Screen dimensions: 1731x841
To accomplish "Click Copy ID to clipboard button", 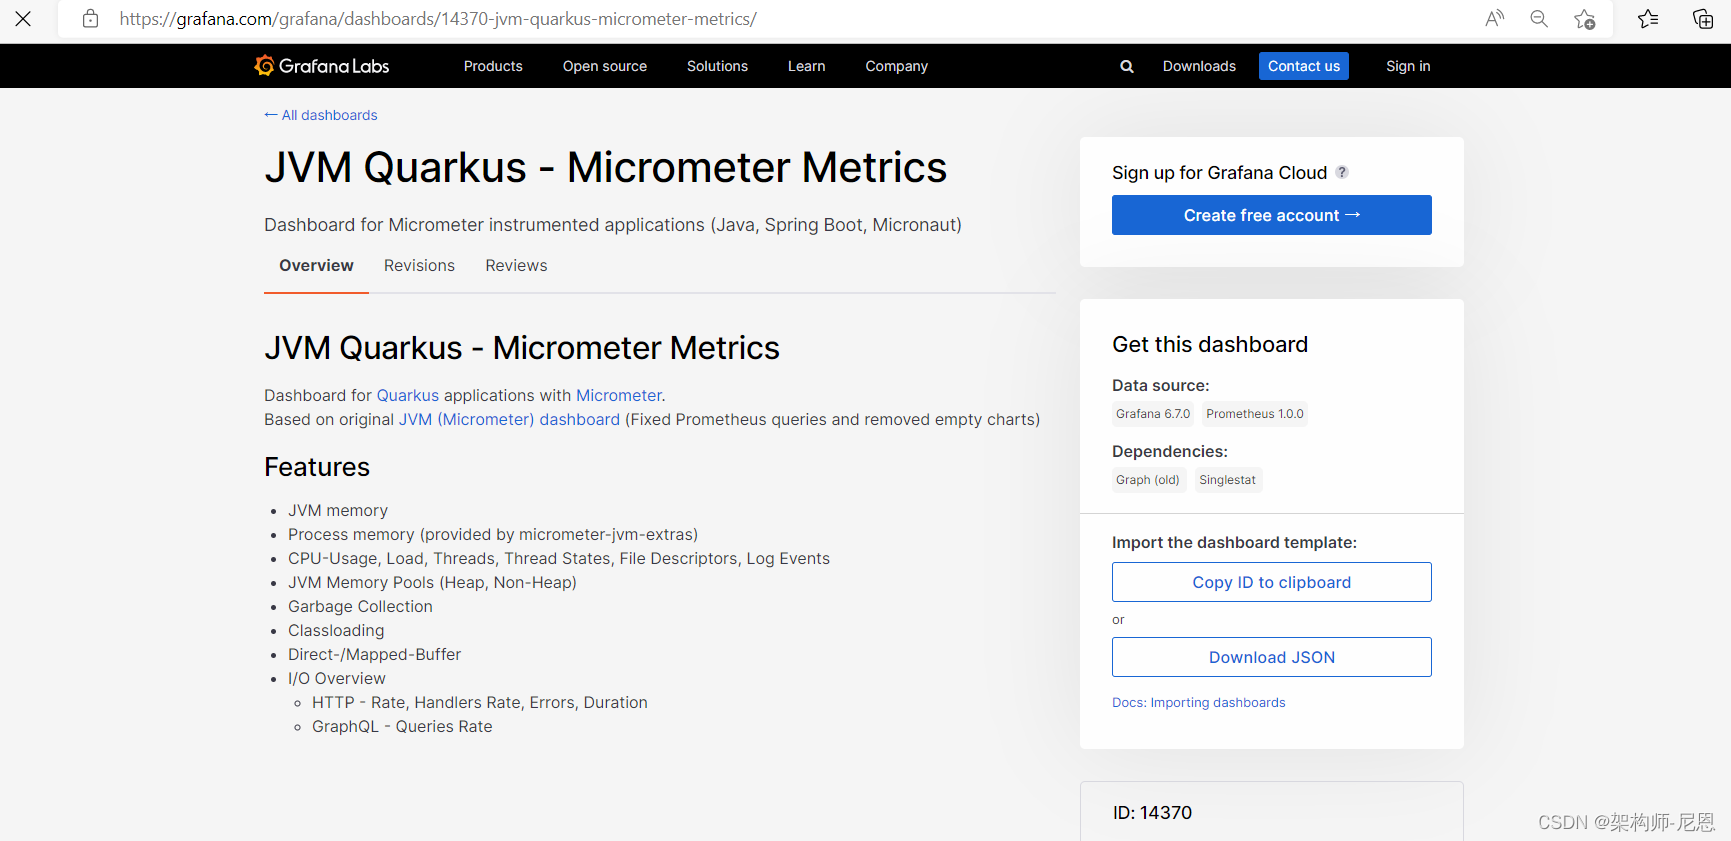I will [1272, 582].
